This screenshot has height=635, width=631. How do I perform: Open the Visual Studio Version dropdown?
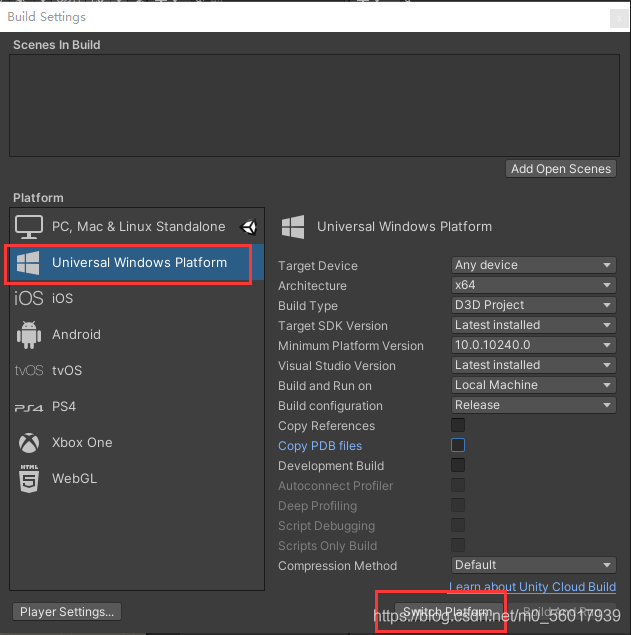point(534,365)
